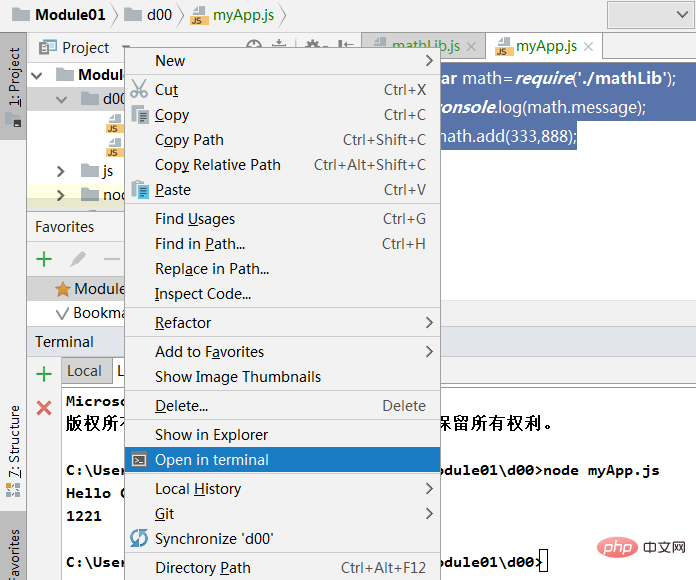Screen dimensions: 696x580
Task: Collapse the d00 folder node
Action: tap(61, 99)
